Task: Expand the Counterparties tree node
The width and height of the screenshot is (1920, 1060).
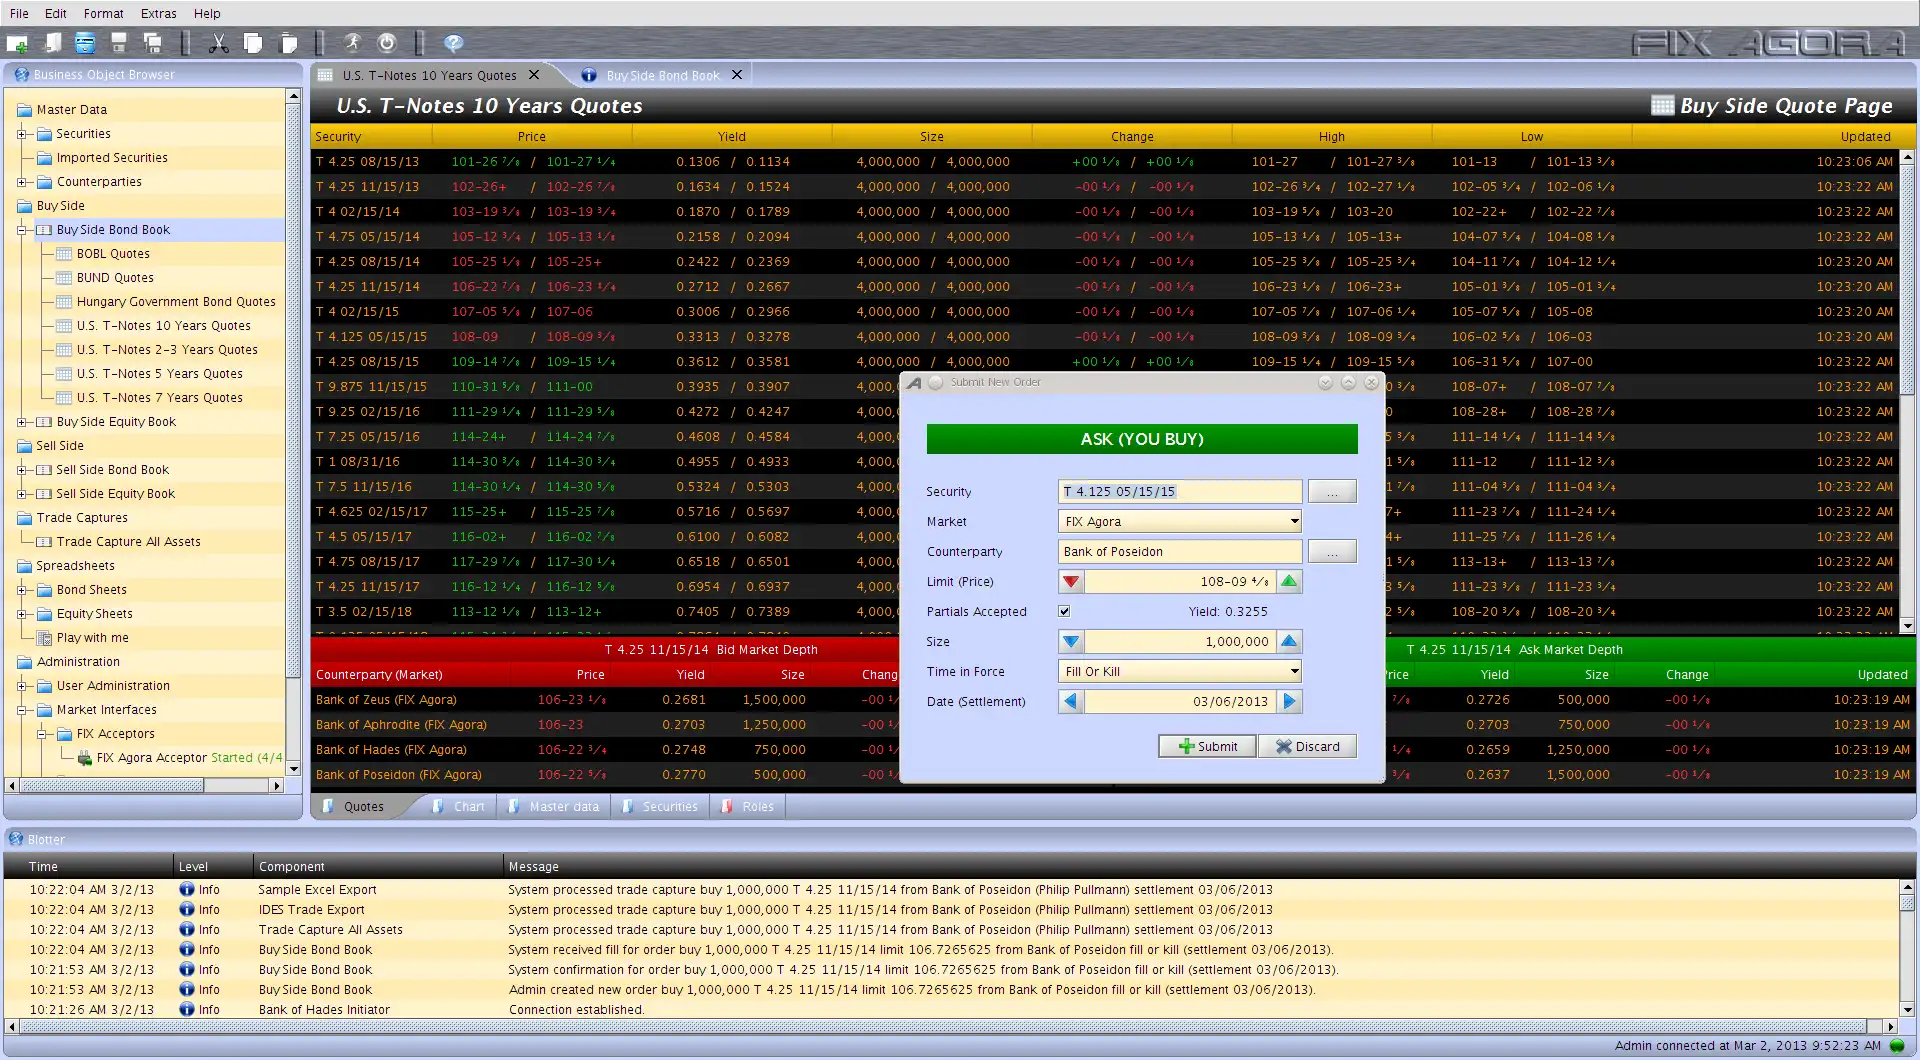Action: tap(21, 182)
